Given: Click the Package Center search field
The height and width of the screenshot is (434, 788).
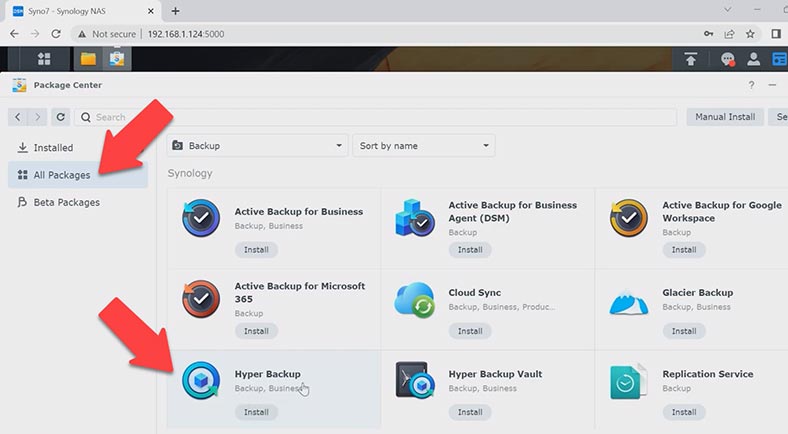Looking at the screenshot, I should [x=375, y=117].
